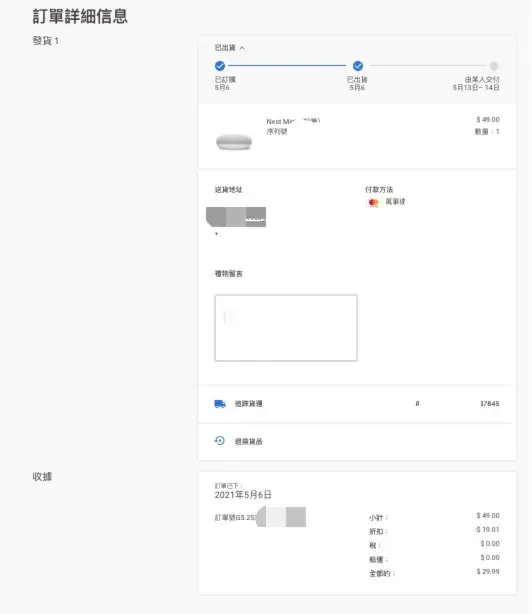This screenshot has width=532, height=614.
Task: Select the 數量：1 quantity text
Action: tap(487, 132)
